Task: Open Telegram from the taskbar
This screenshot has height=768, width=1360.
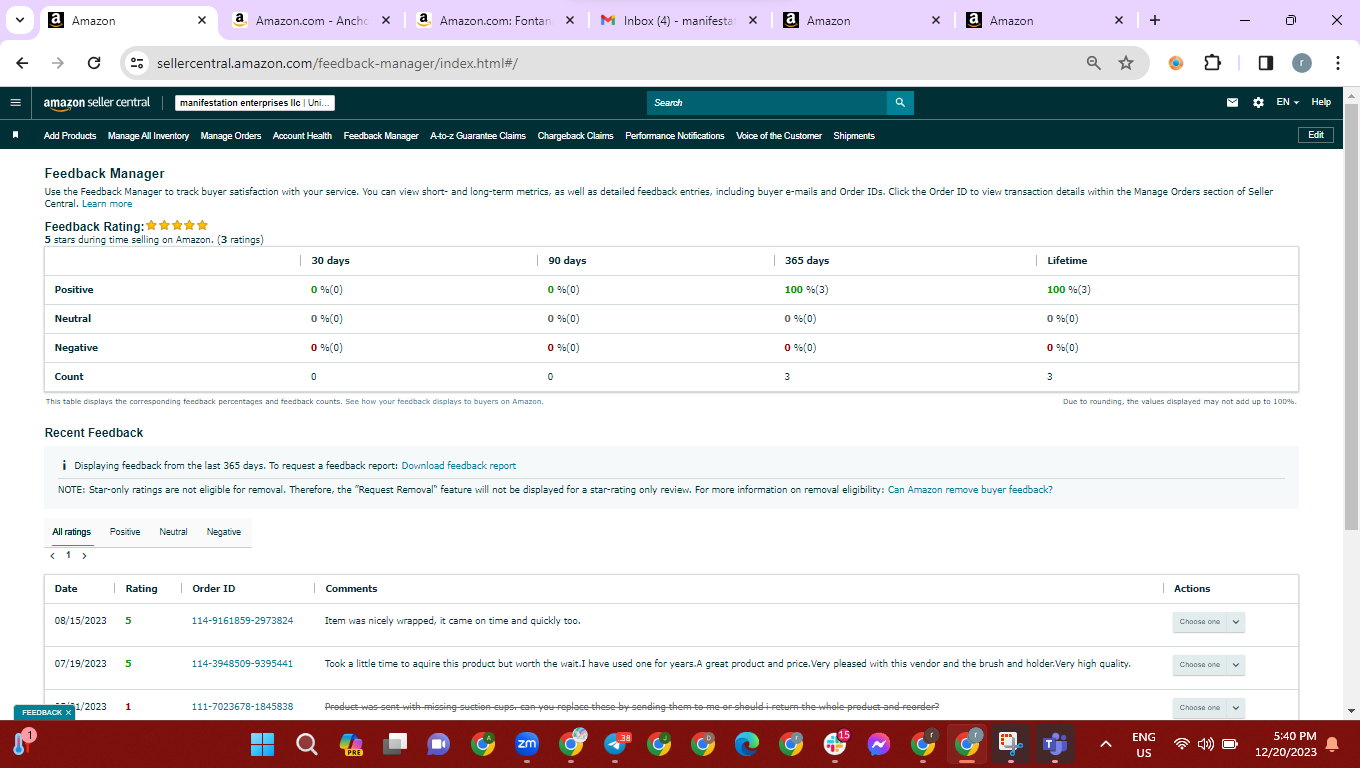Action: click(615, 744)
